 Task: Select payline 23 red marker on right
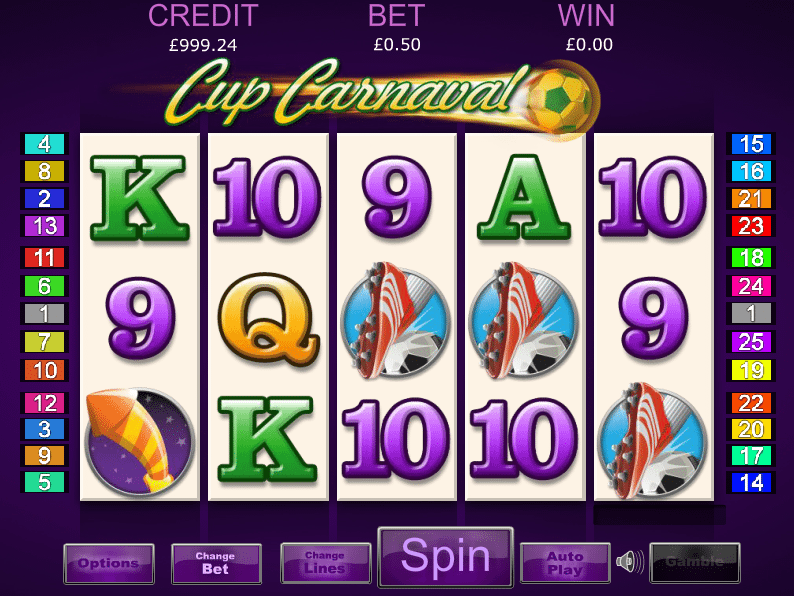tap(751, 226)
